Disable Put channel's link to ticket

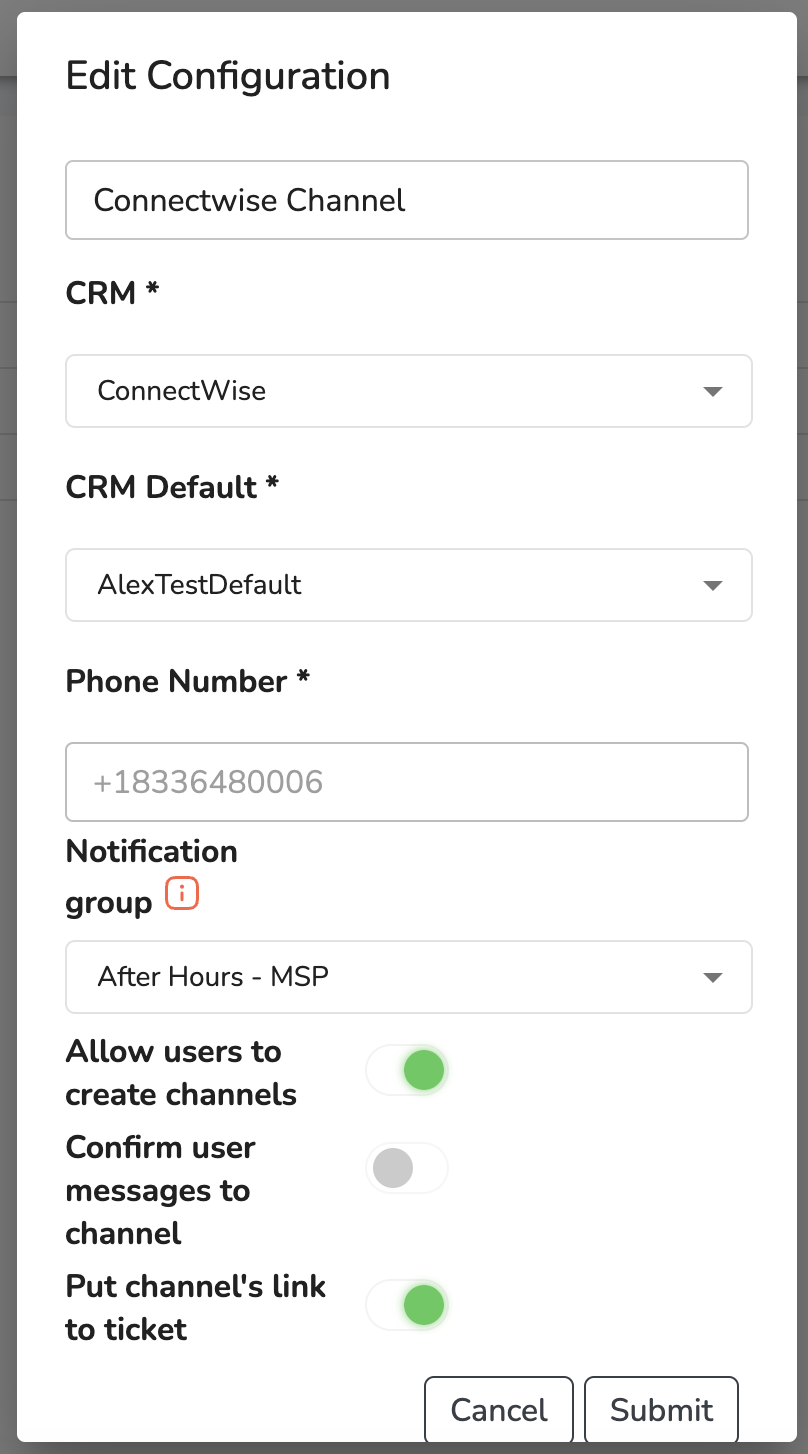[x=407, y=1305]
